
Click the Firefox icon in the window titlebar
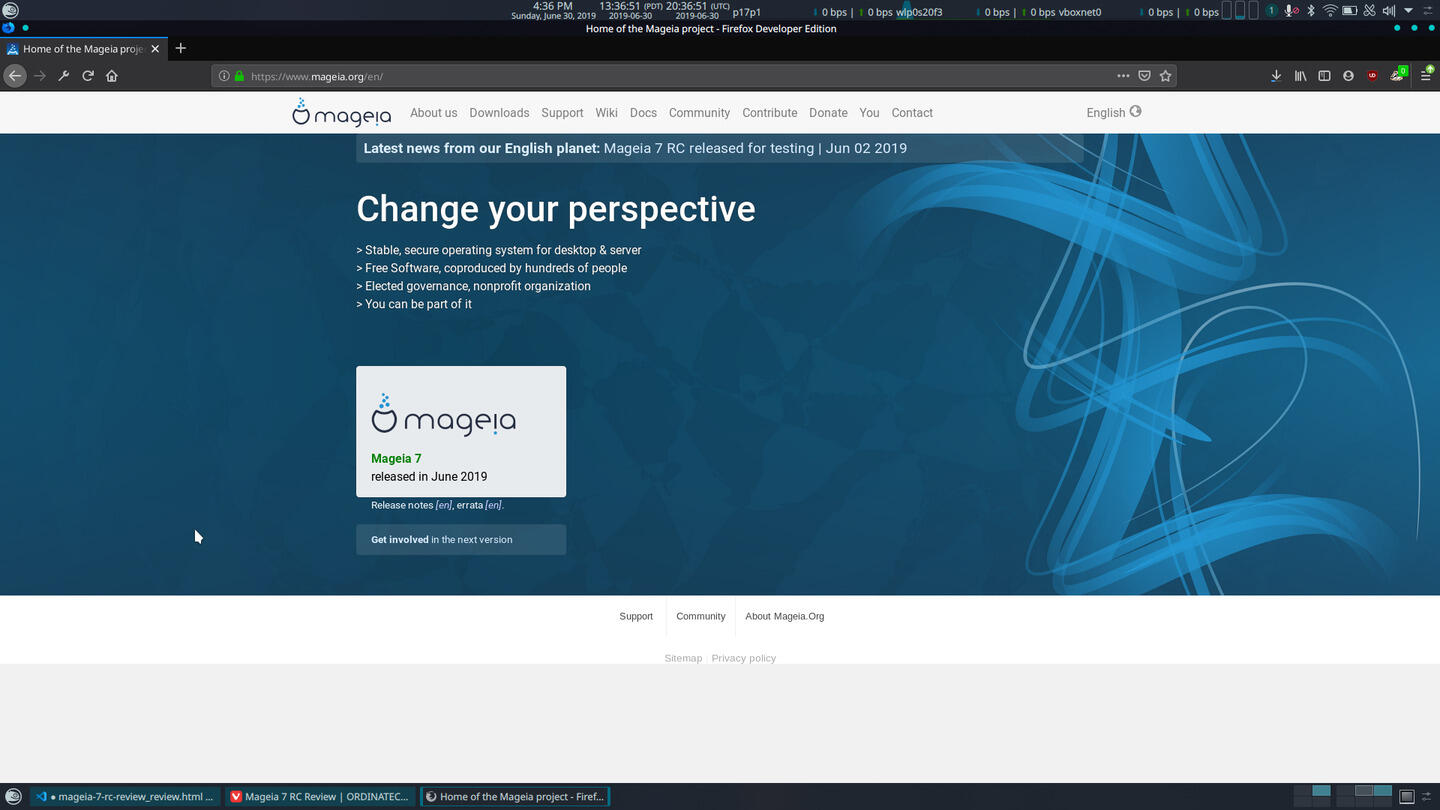[9, 28]
